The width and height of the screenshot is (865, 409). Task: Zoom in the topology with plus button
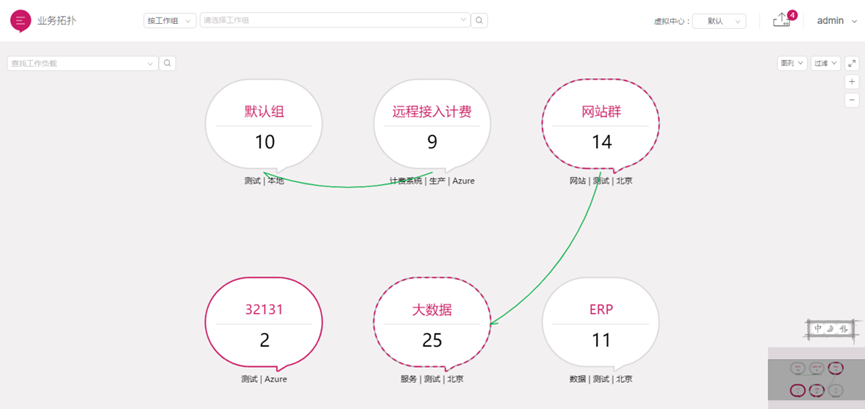(852, 82)
